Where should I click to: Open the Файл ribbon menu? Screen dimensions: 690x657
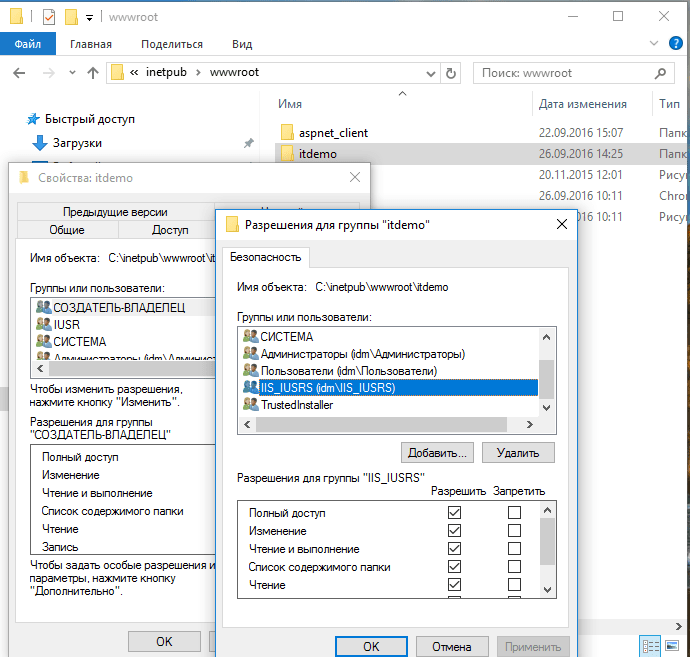pyautogui.click(x=28, y=44)
